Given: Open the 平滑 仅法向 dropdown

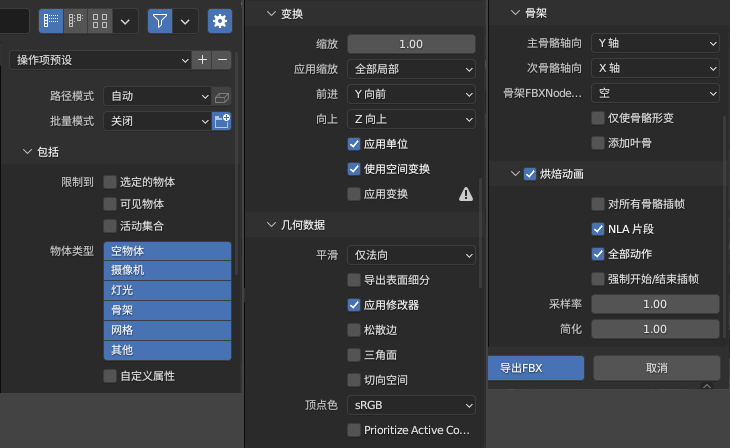Looking at the screenshot, I should click(411, 255).
